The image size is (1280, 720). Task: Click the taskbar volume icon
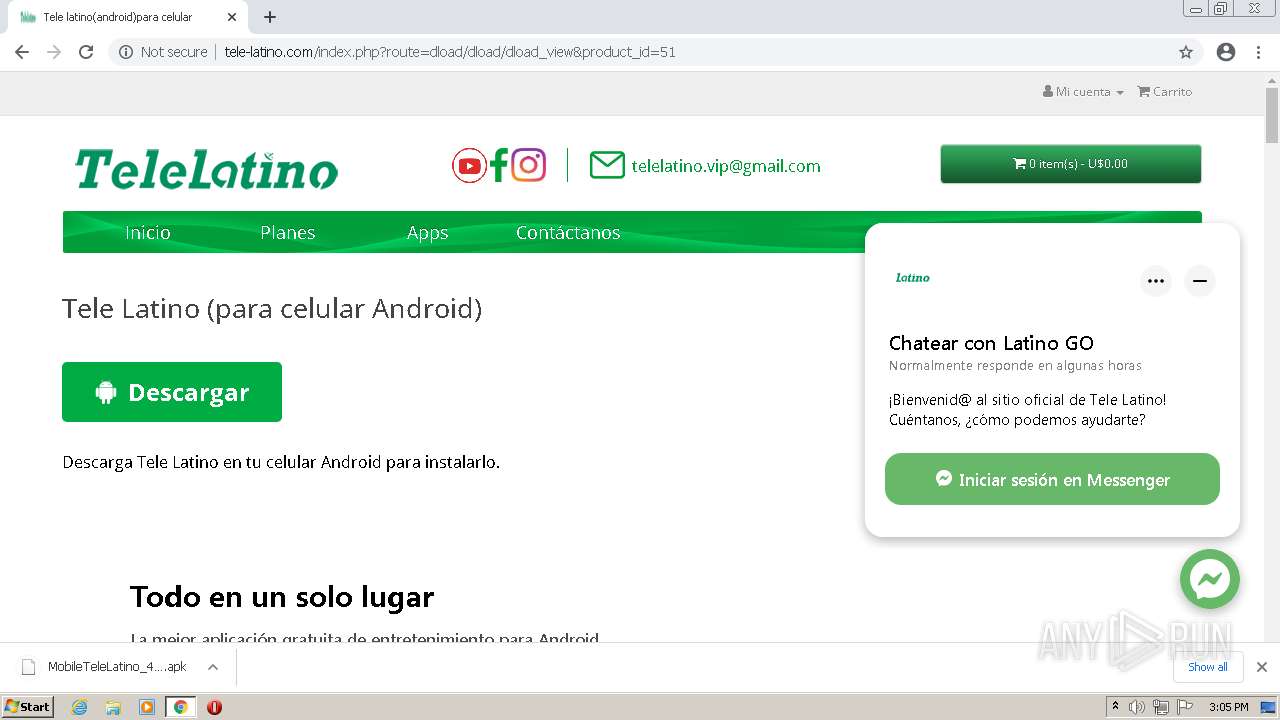tap(1137, 707)
